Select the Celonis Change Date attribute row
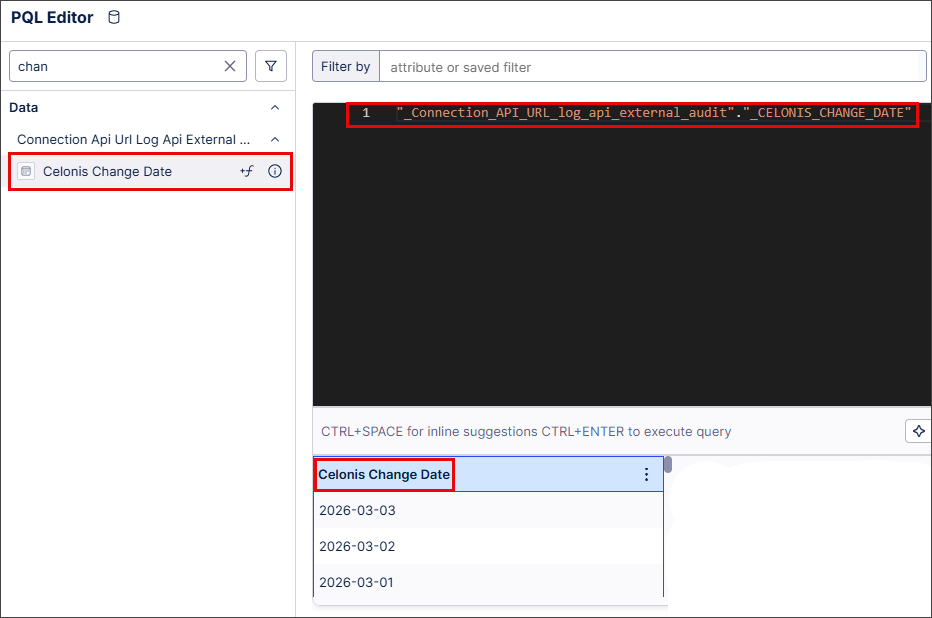 tap(150, 172)
